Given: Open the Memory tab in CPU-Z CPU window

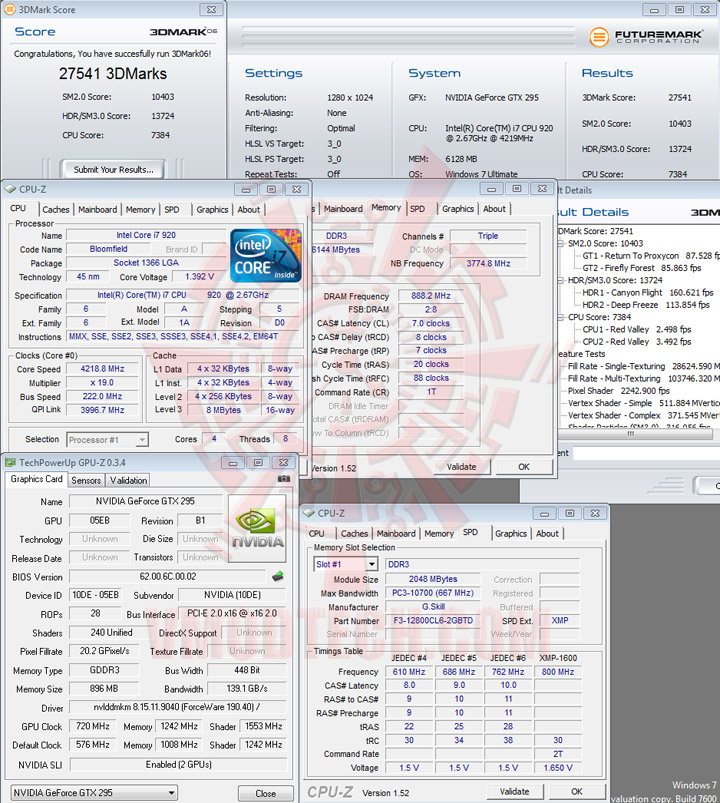Looking at the screenshot, I should coord(140,209).
